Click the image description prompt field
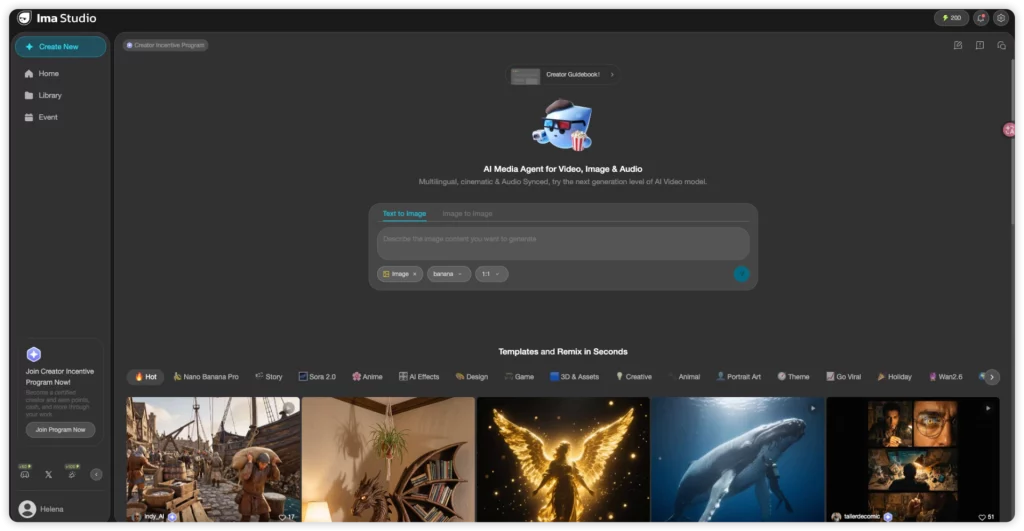Viewport: 1024px width, 531px height. tap(562, 240)
